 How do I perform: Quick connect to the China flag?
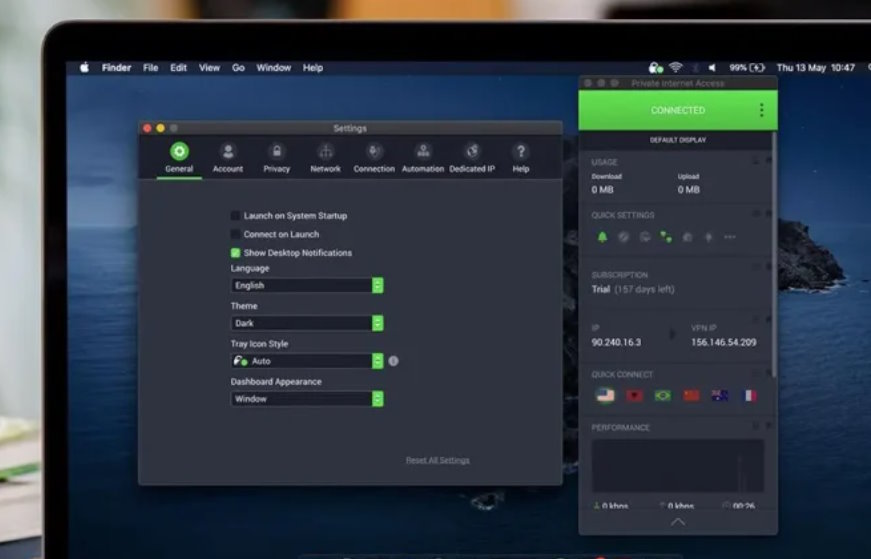(x=692, y=396)
